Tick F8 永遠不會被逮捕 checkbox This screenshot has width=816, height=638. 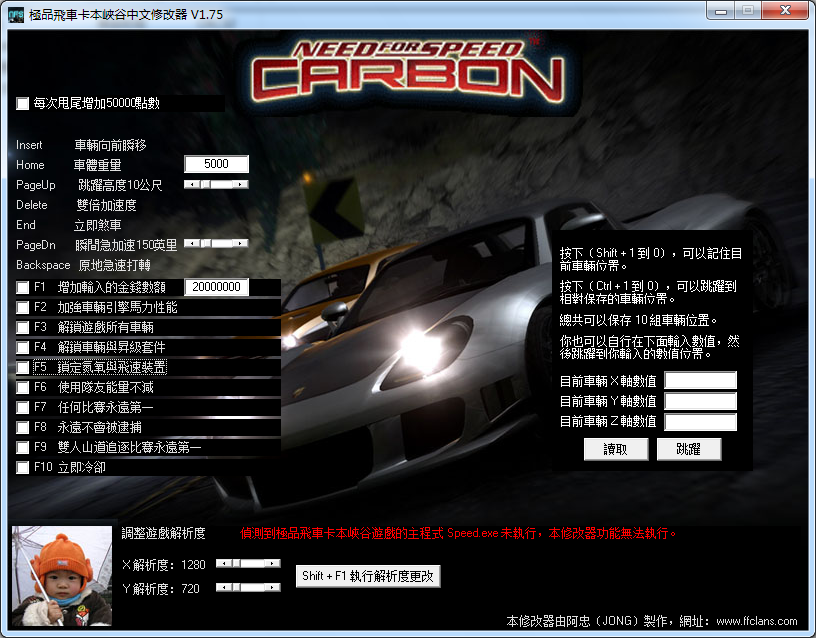click(x=22, y=427)
